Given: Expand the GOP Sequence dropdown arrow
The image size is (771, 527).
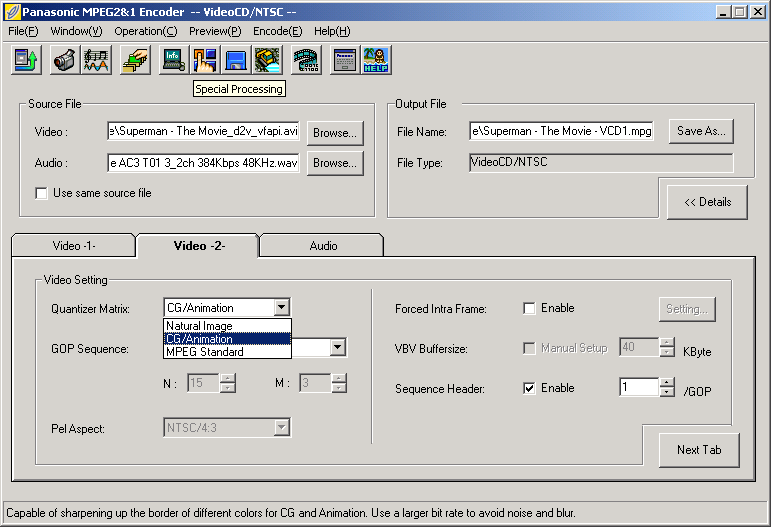Looking at the screenshot, I should 338,348.
